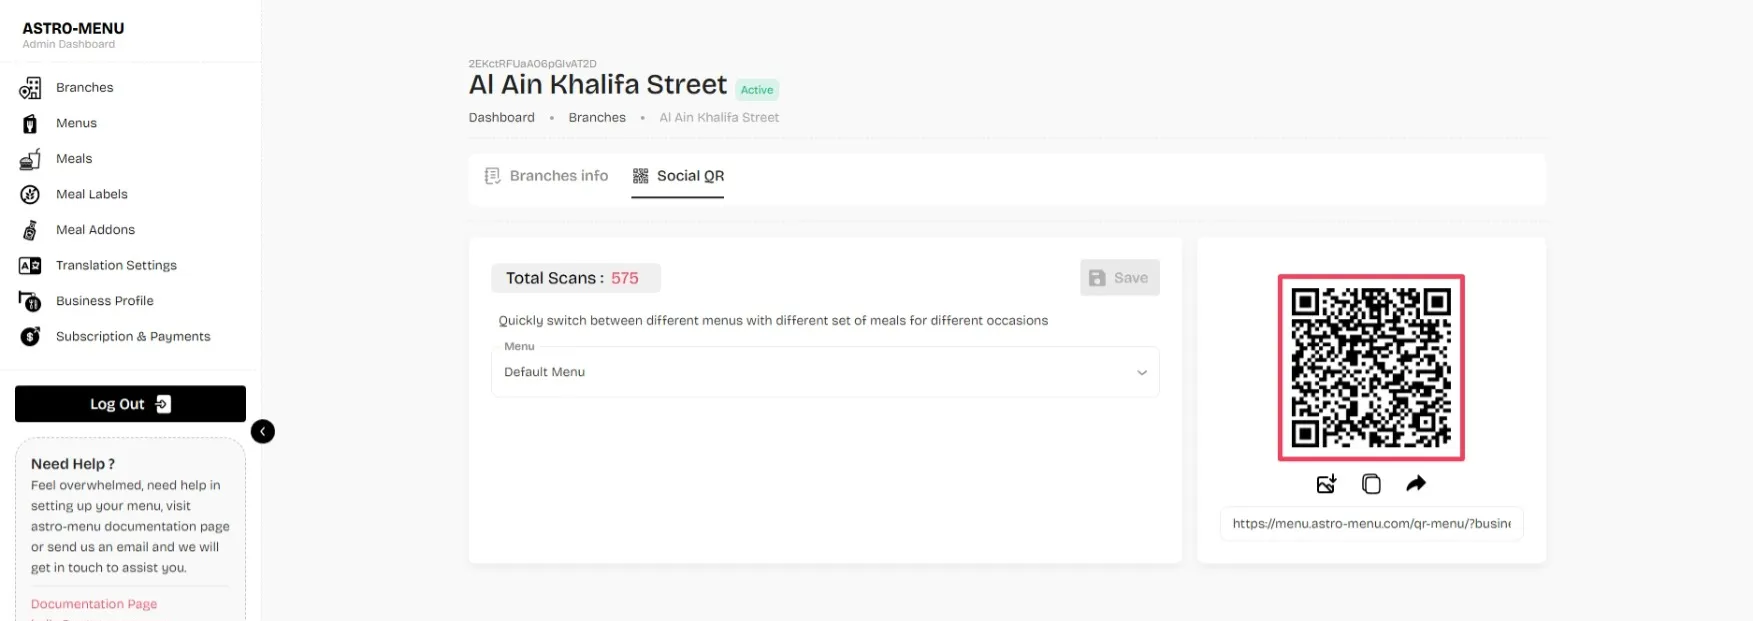The height and width of the screenshot is (621, 1753).
Task: Click the ASTRO-MENU logo title
Action: coord(73,29)
